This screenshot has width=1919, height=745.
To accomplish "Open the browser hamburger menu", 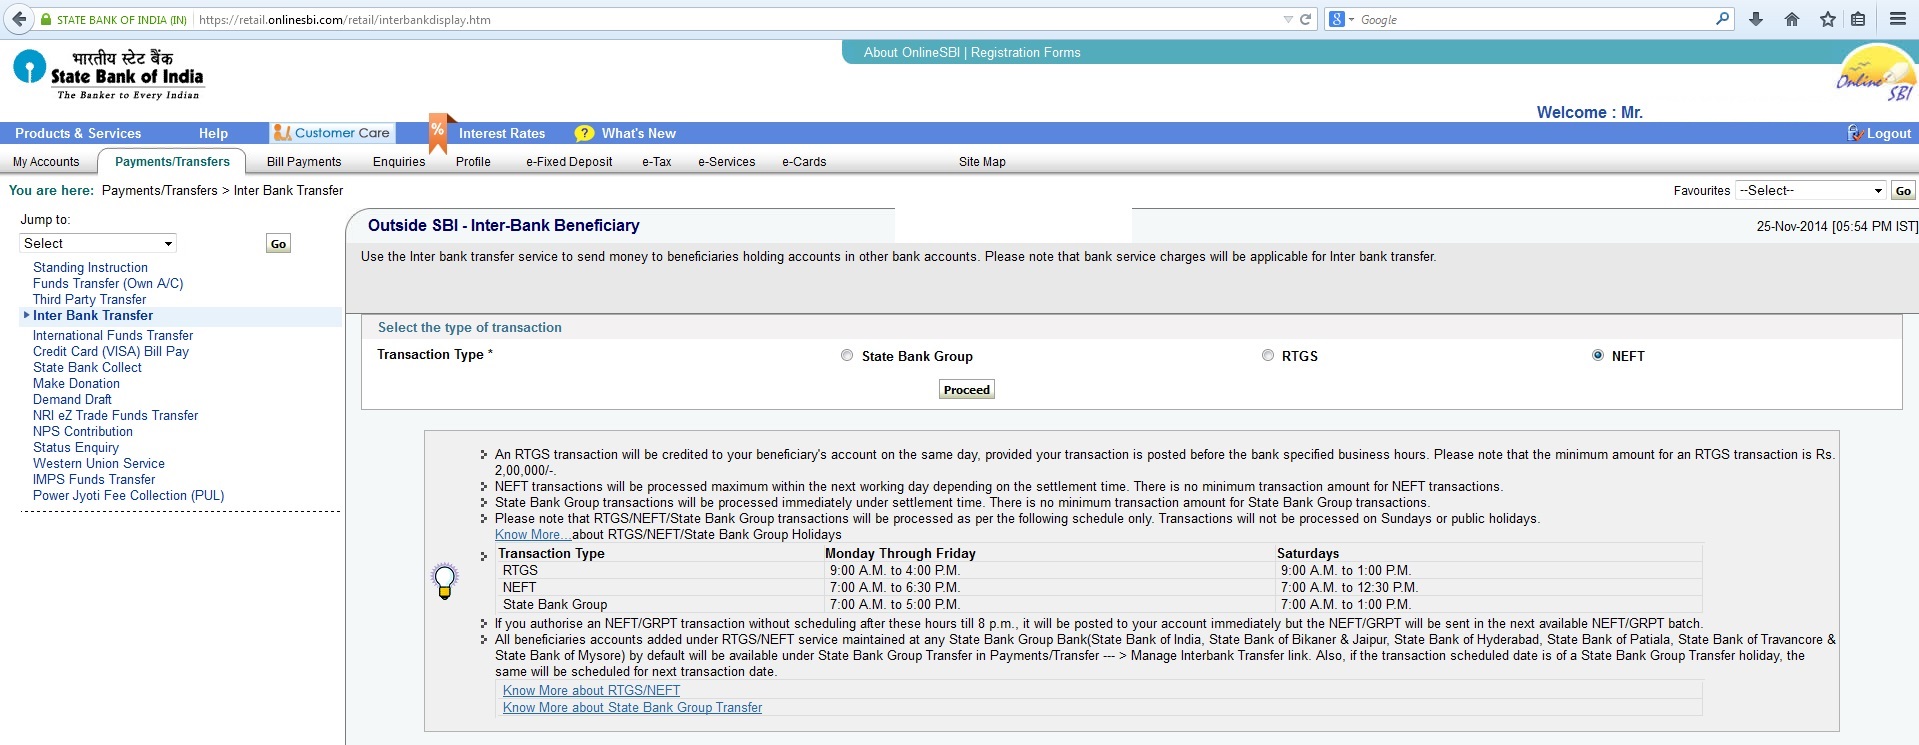I will point(1897,19).
